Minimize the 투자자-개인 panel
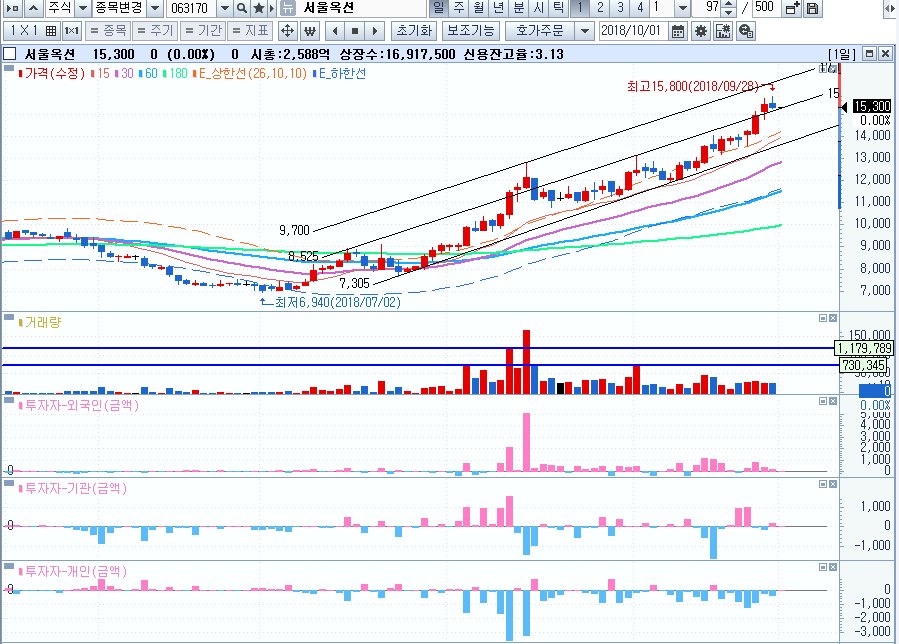 click(x=823, y=567)
